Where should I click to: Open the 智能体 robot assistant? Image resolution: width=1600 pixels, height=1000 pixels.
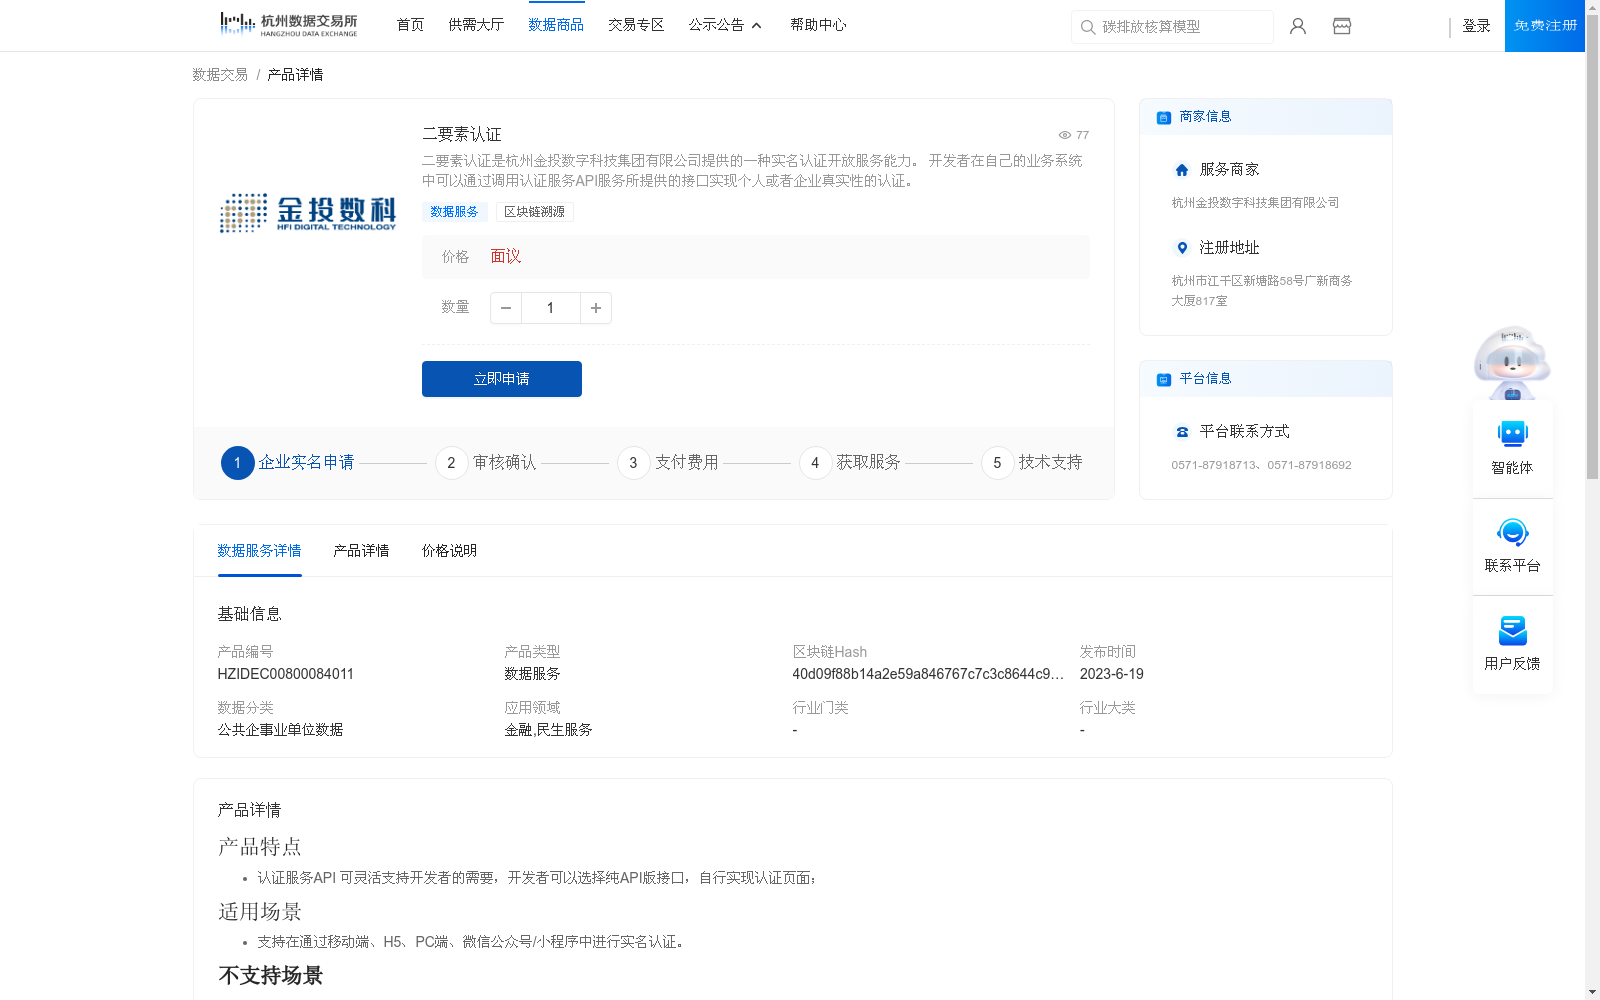1513,448
